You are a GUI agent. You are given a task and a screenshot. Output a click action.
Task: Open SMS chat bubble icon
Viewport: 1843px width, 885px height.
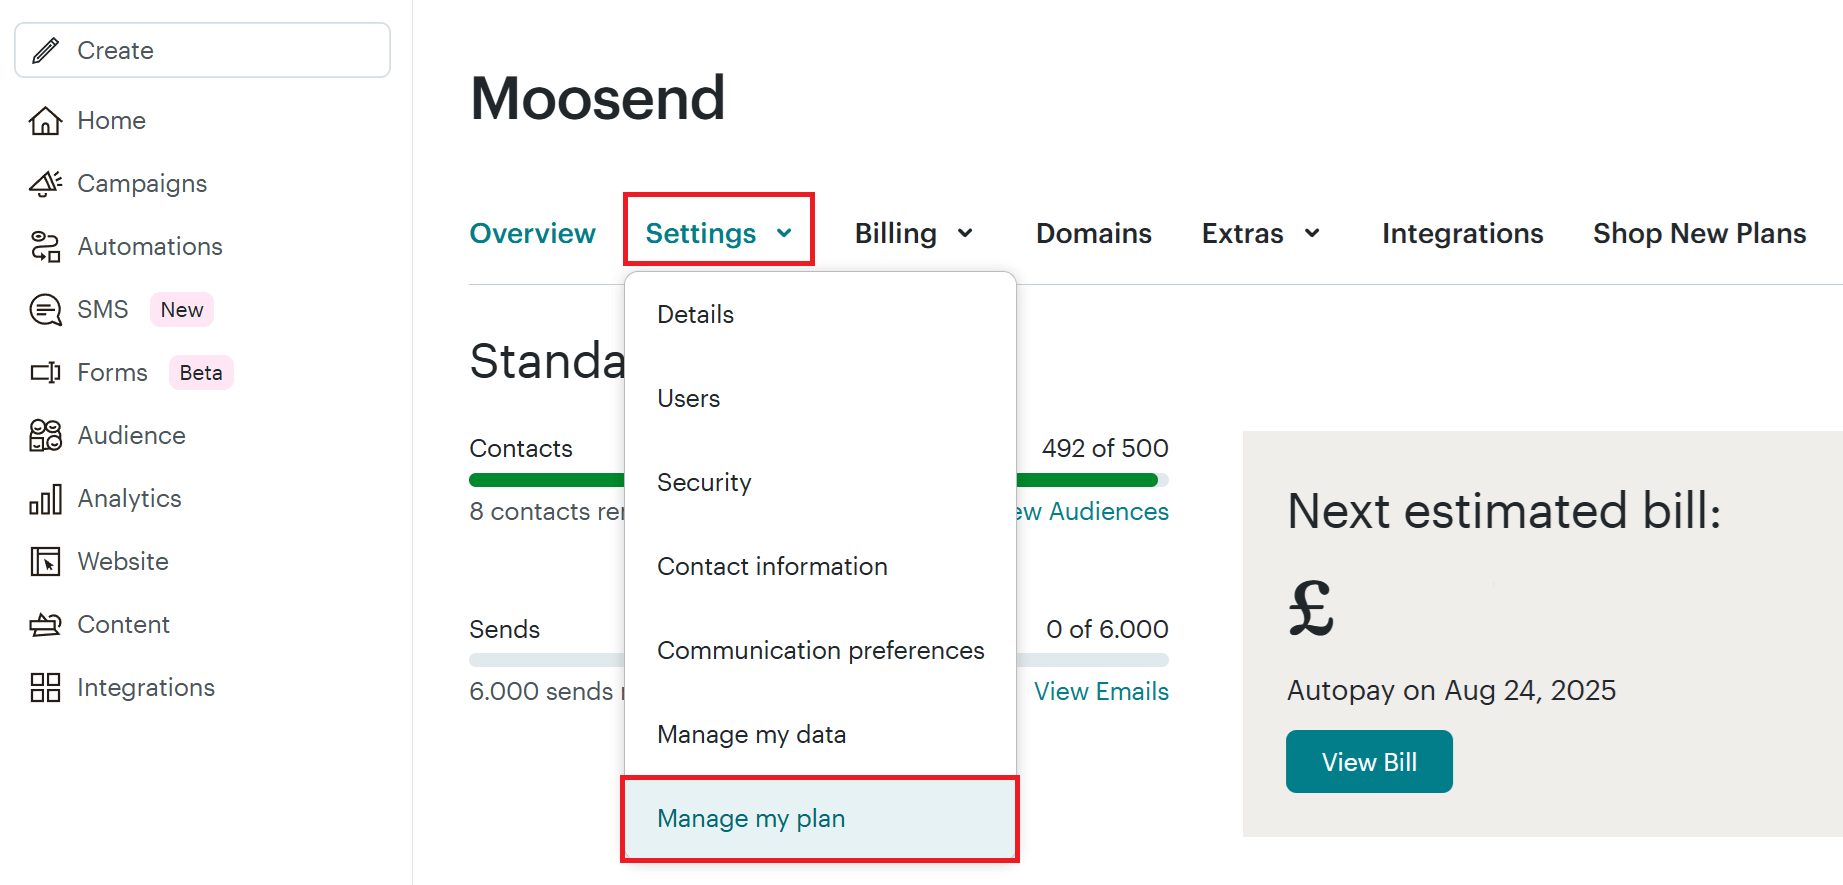(45, 310)
